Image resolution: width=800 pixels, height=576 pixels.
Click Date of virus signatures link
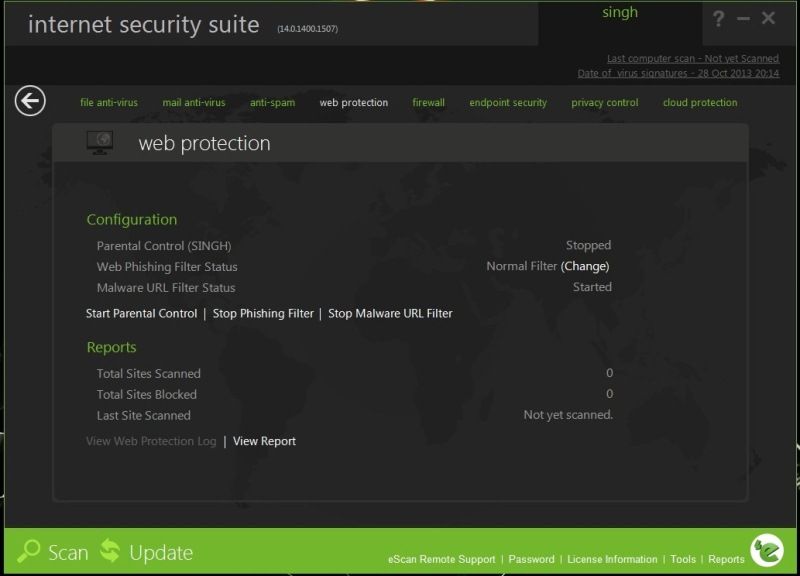tap(678, 73)
